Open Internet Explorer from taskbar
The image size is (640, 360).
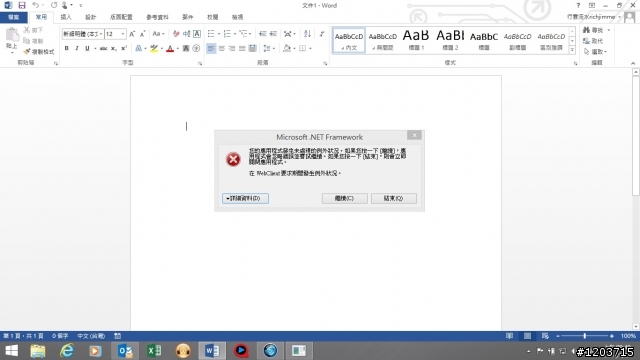67,351
